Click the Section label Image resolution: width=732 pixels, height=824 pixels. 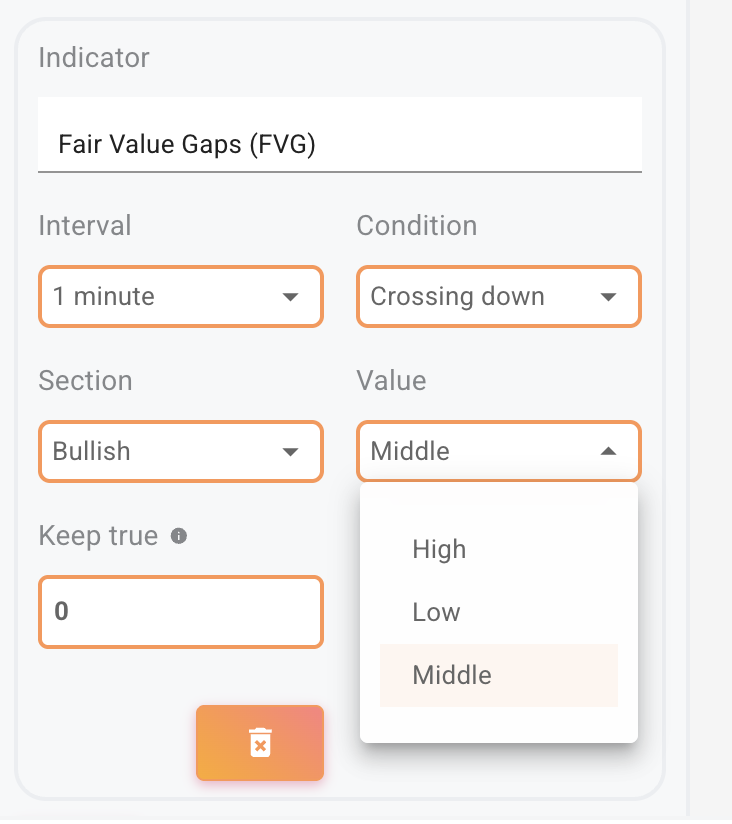[85, 380]
